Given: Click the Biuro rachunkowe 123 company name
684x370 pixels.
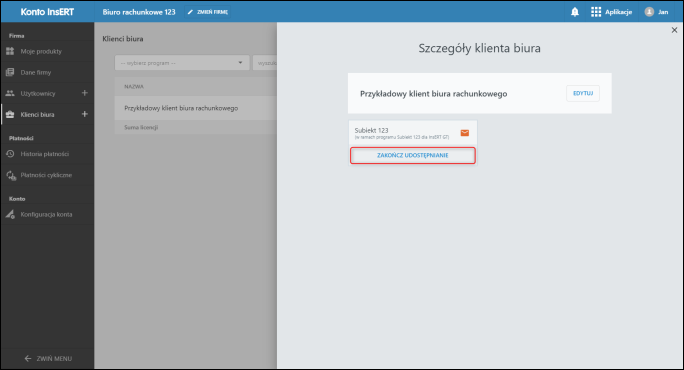Looking at the screenshot, I should [x=139, y=12].
